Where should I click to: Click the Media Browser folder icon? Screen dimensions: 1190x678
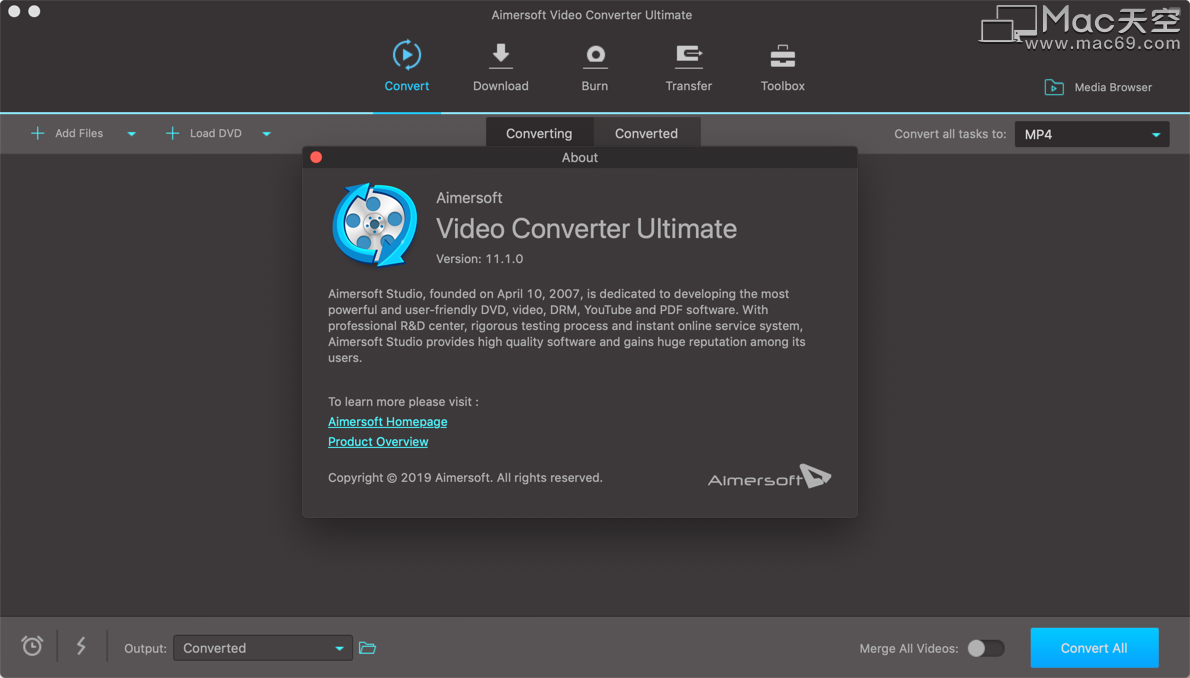(1053, 87)
